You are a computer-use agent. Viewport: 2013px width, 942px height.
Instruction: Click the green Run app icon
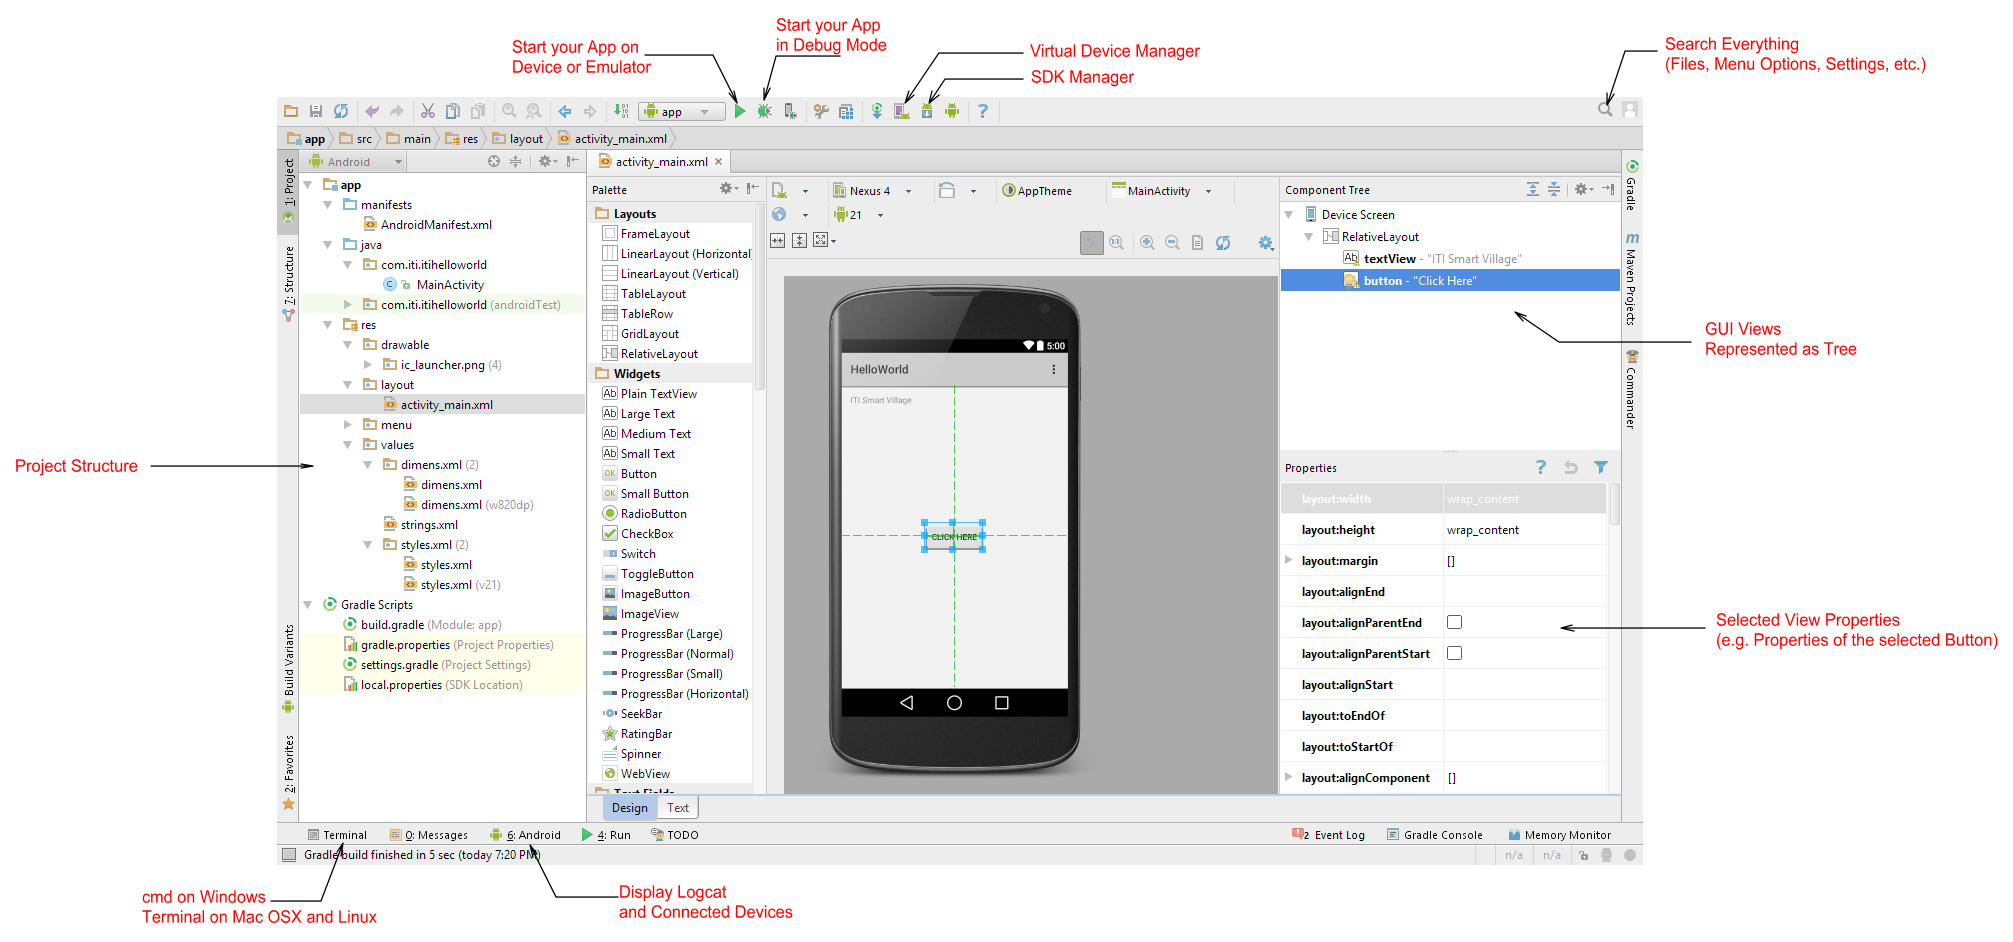[x=740, y=111]
